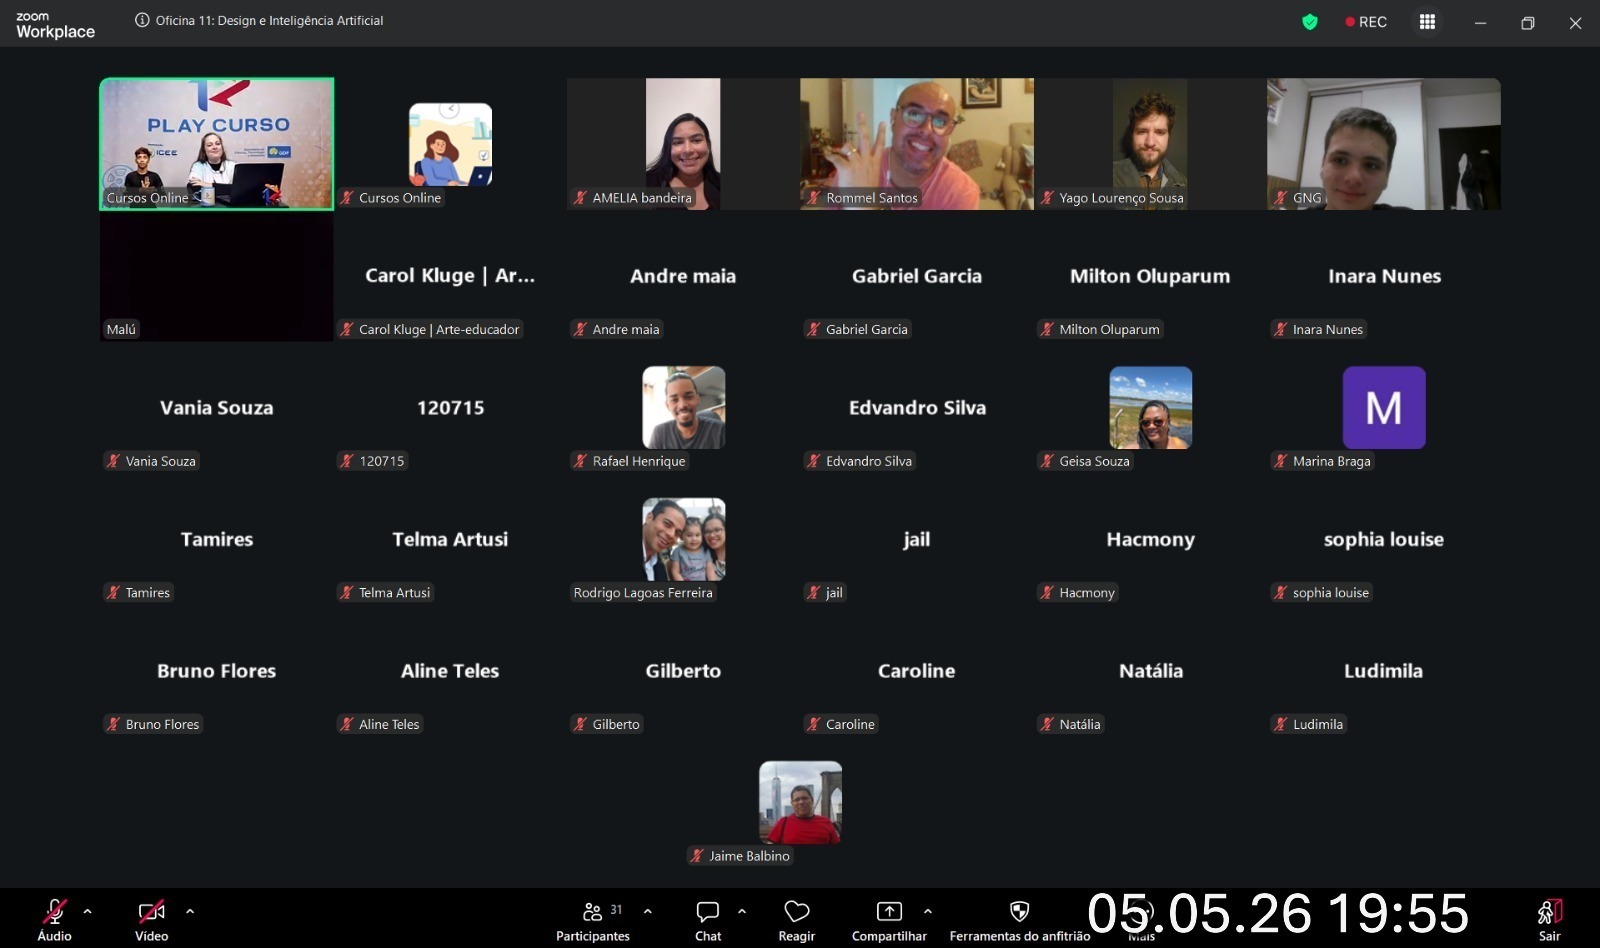Viewport: 1600px width, 948px height.
Task: Click the REC recording indicator
Action: [1366, 22]
